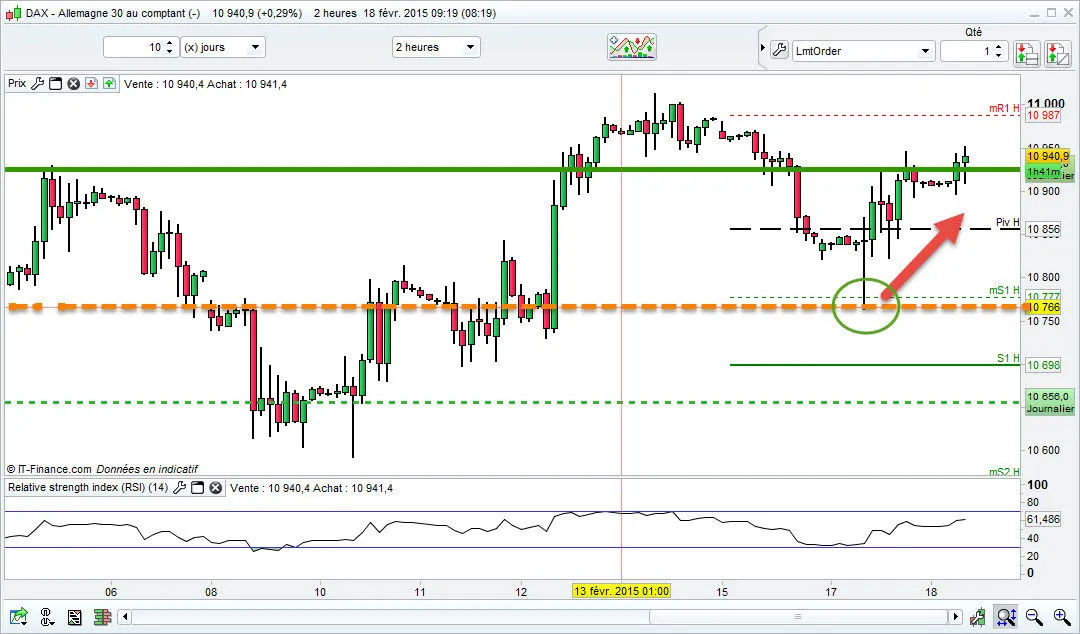Click the 10 766 orange price label

1043,307
